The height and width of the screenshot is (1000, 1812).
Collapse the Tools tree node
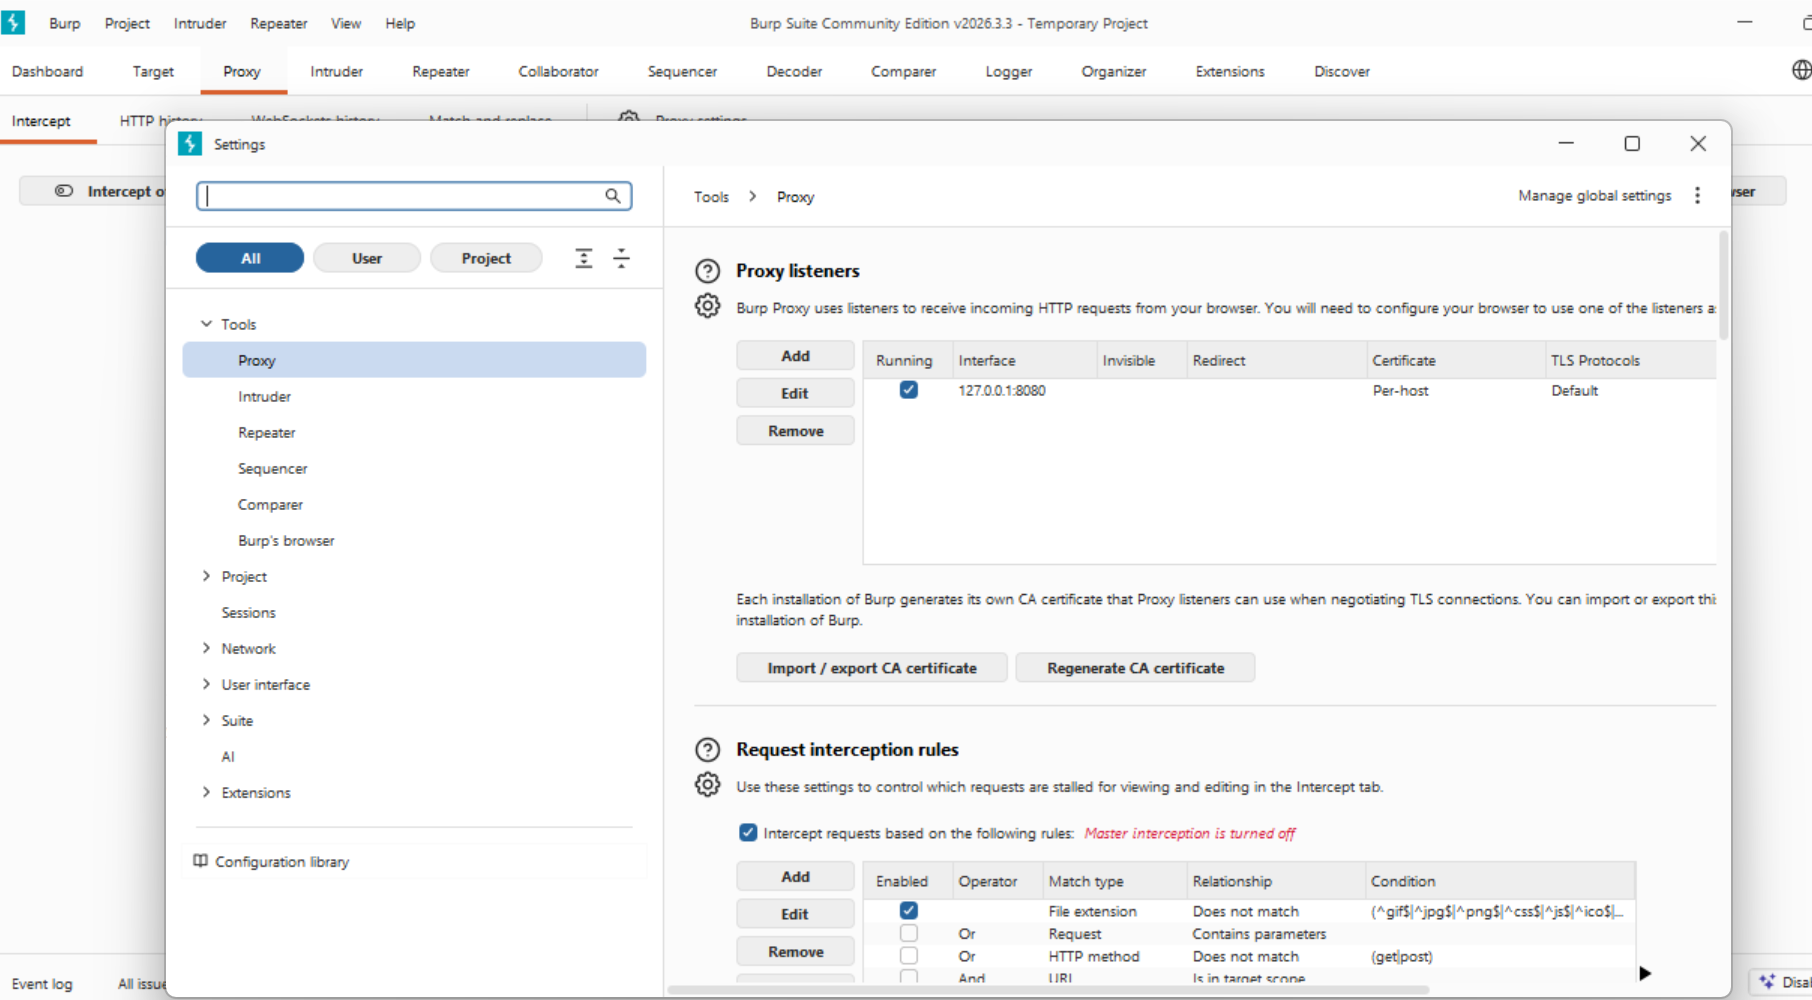(206, 324)
